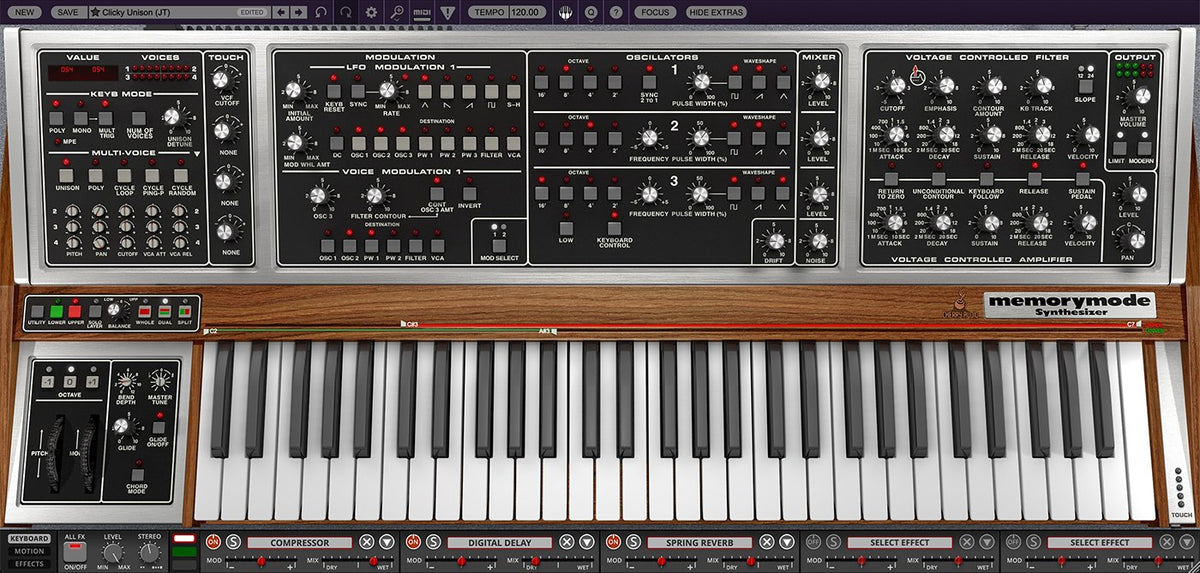
Task: Solo the Compressor effect with S button
Action: pyautogui.click(x=233, y=542)
